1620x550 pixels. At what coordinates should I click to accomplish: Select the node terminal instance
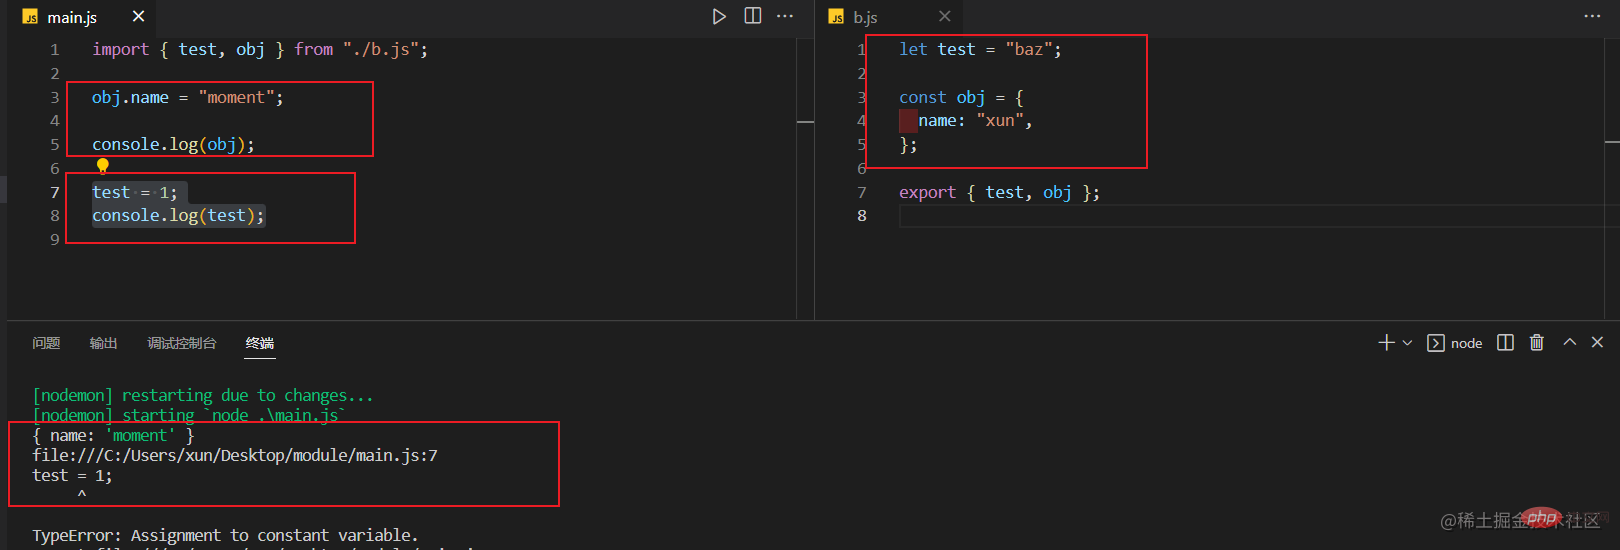pyautogui.click(x=1455, y=343)
